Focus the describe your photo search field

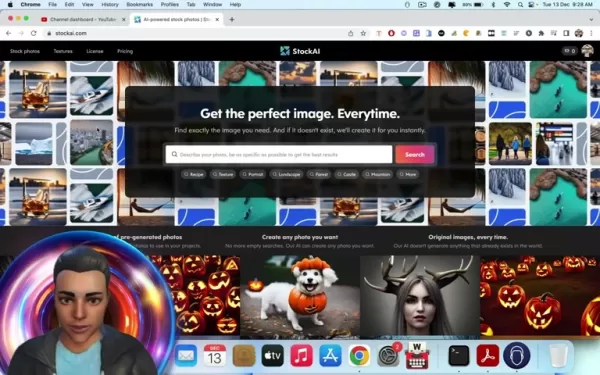(279, 155)
